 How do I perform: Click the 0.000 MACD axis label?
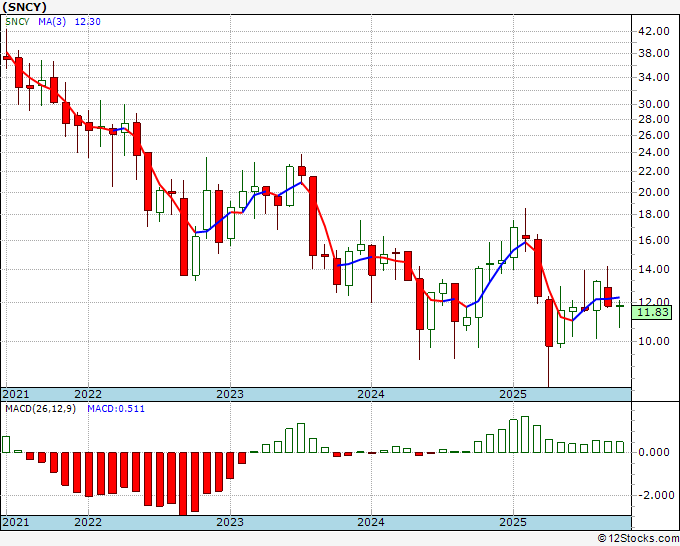pos(654,452)
